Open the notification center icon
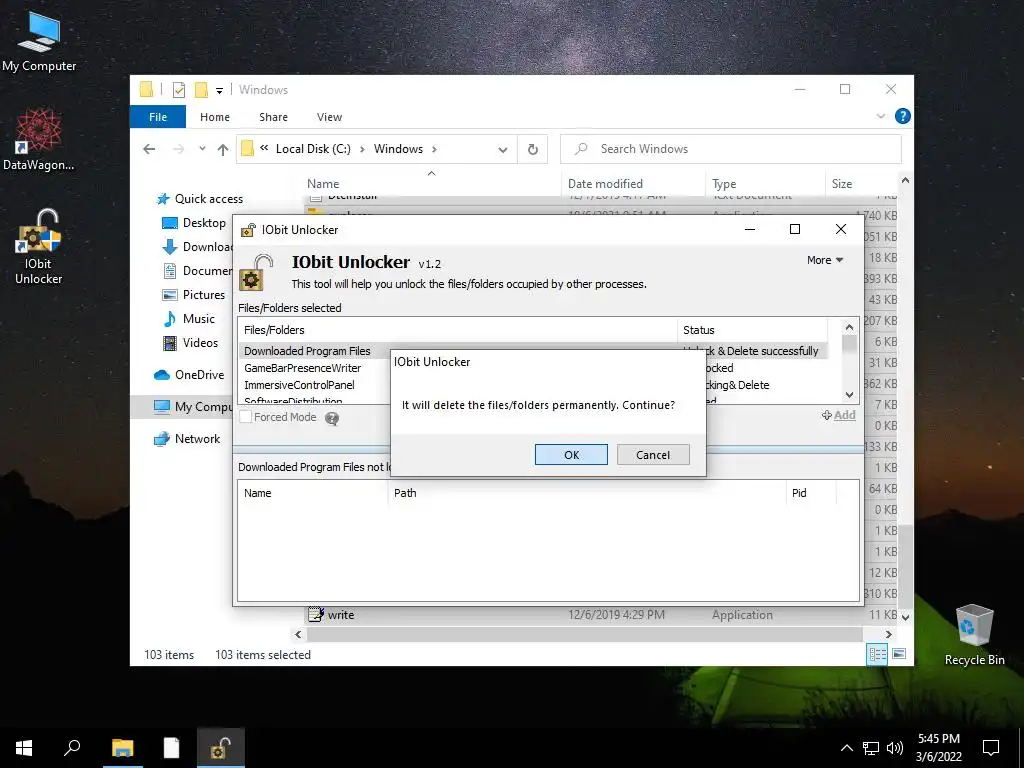The width and height of the screenshot is (1024, 768). point(991,748)
